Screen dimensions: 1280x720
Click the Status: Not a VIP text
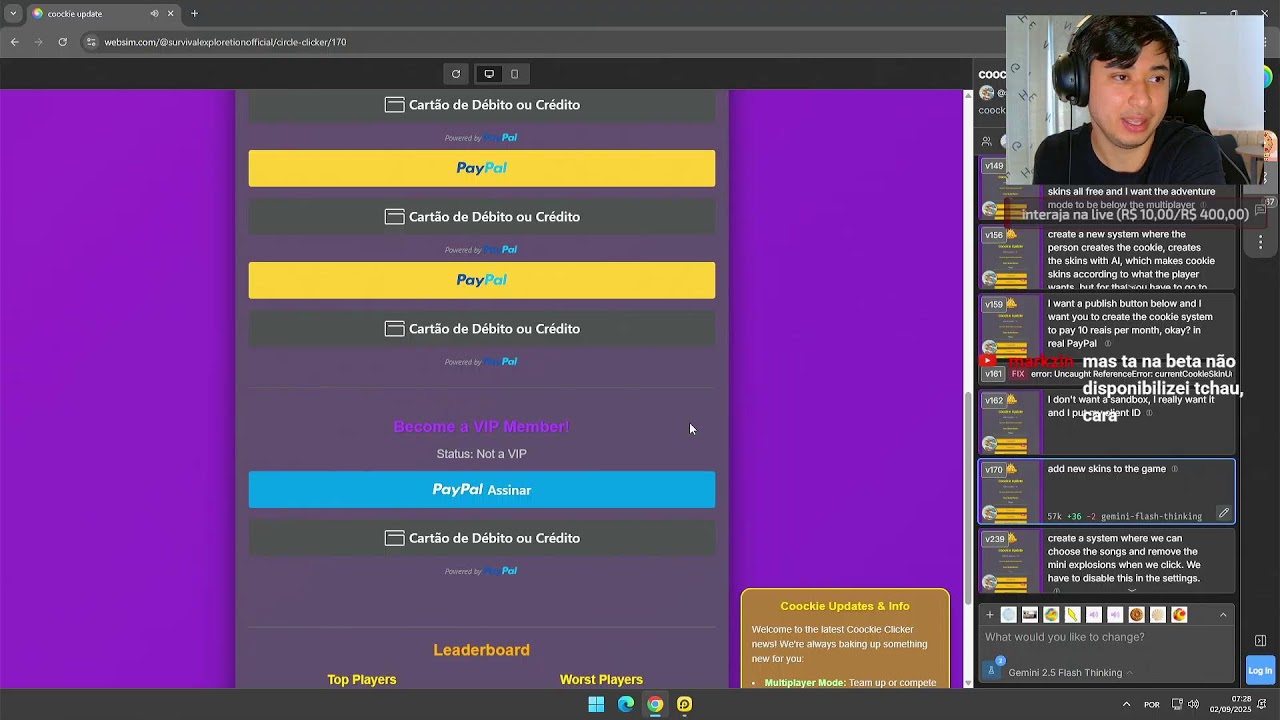click(481, 454)
